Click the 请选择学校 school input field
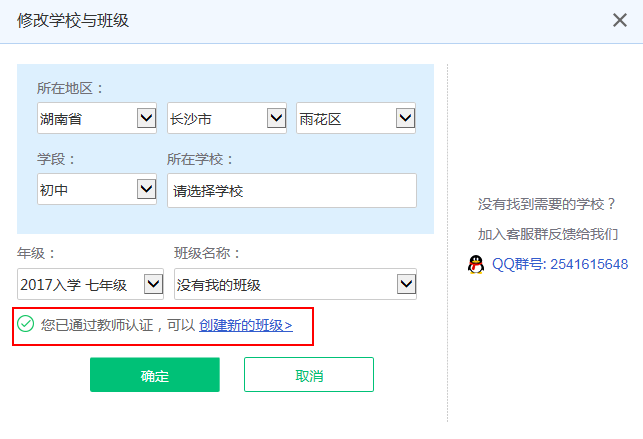This screenshot has width=643, height=439. click(292, 191)
